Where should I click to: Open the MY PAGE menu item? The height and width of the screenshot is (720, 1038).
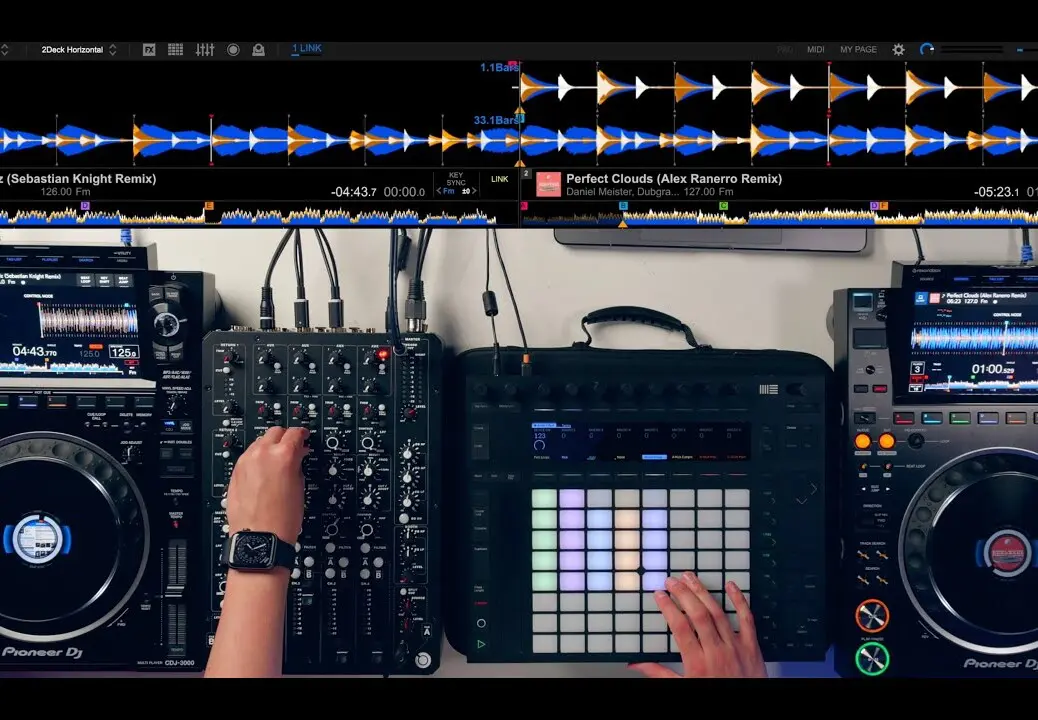858,50
